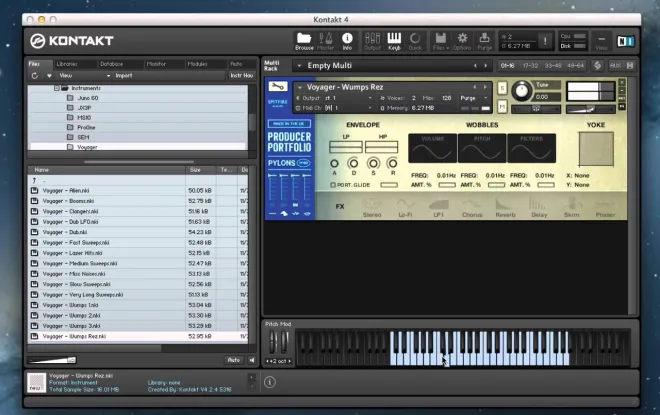Image resolution: width=660 pixels, height=415 pixels.
Task: Click the Envelope Attack knob
Action: pos(334,163)
